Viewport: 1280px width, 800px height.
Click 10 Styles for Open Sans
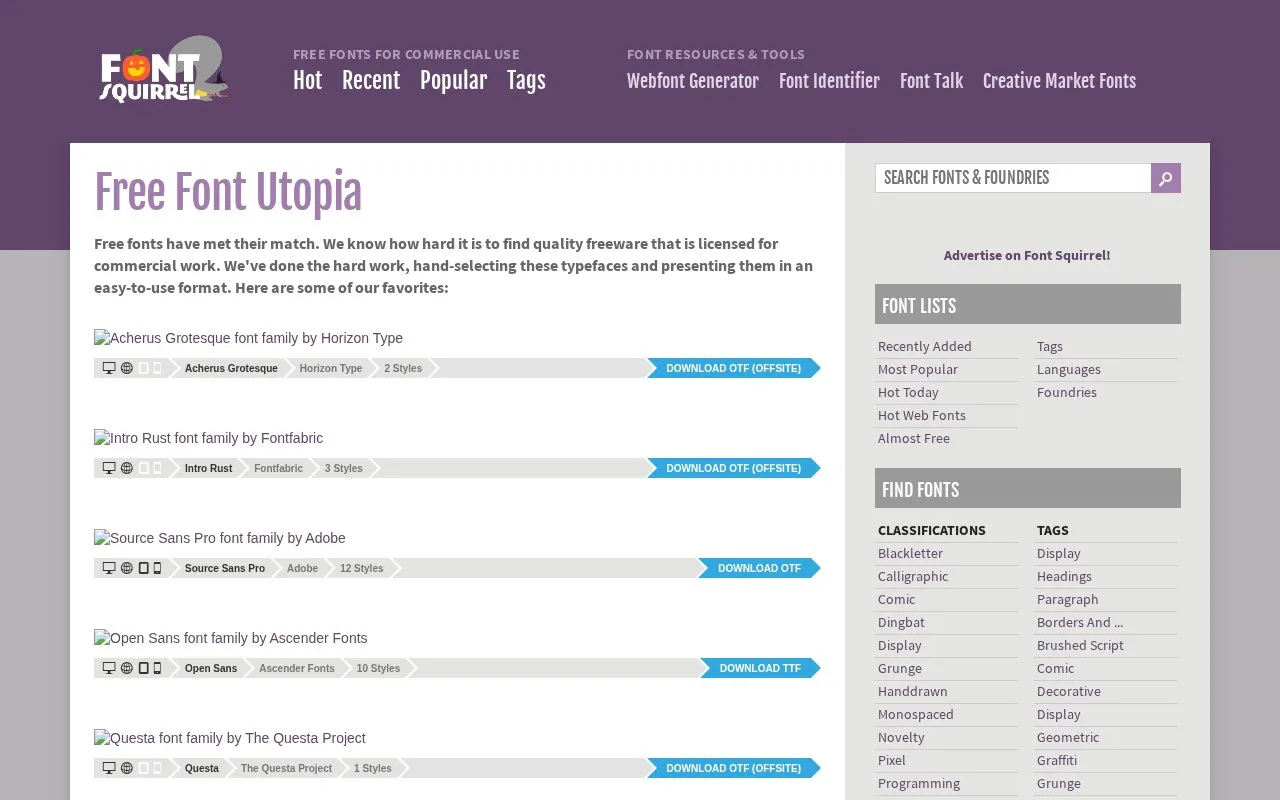(x=378, y=668)
